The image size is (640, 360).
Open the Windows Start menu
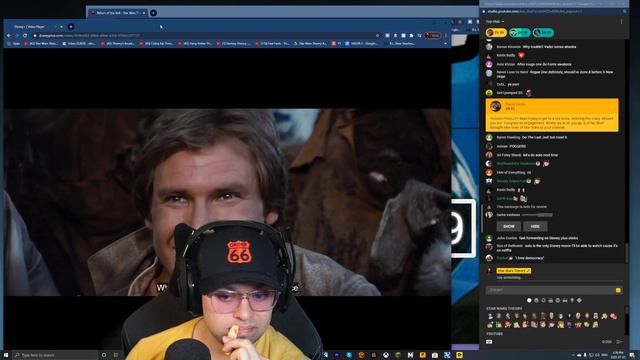pos(6,355)
